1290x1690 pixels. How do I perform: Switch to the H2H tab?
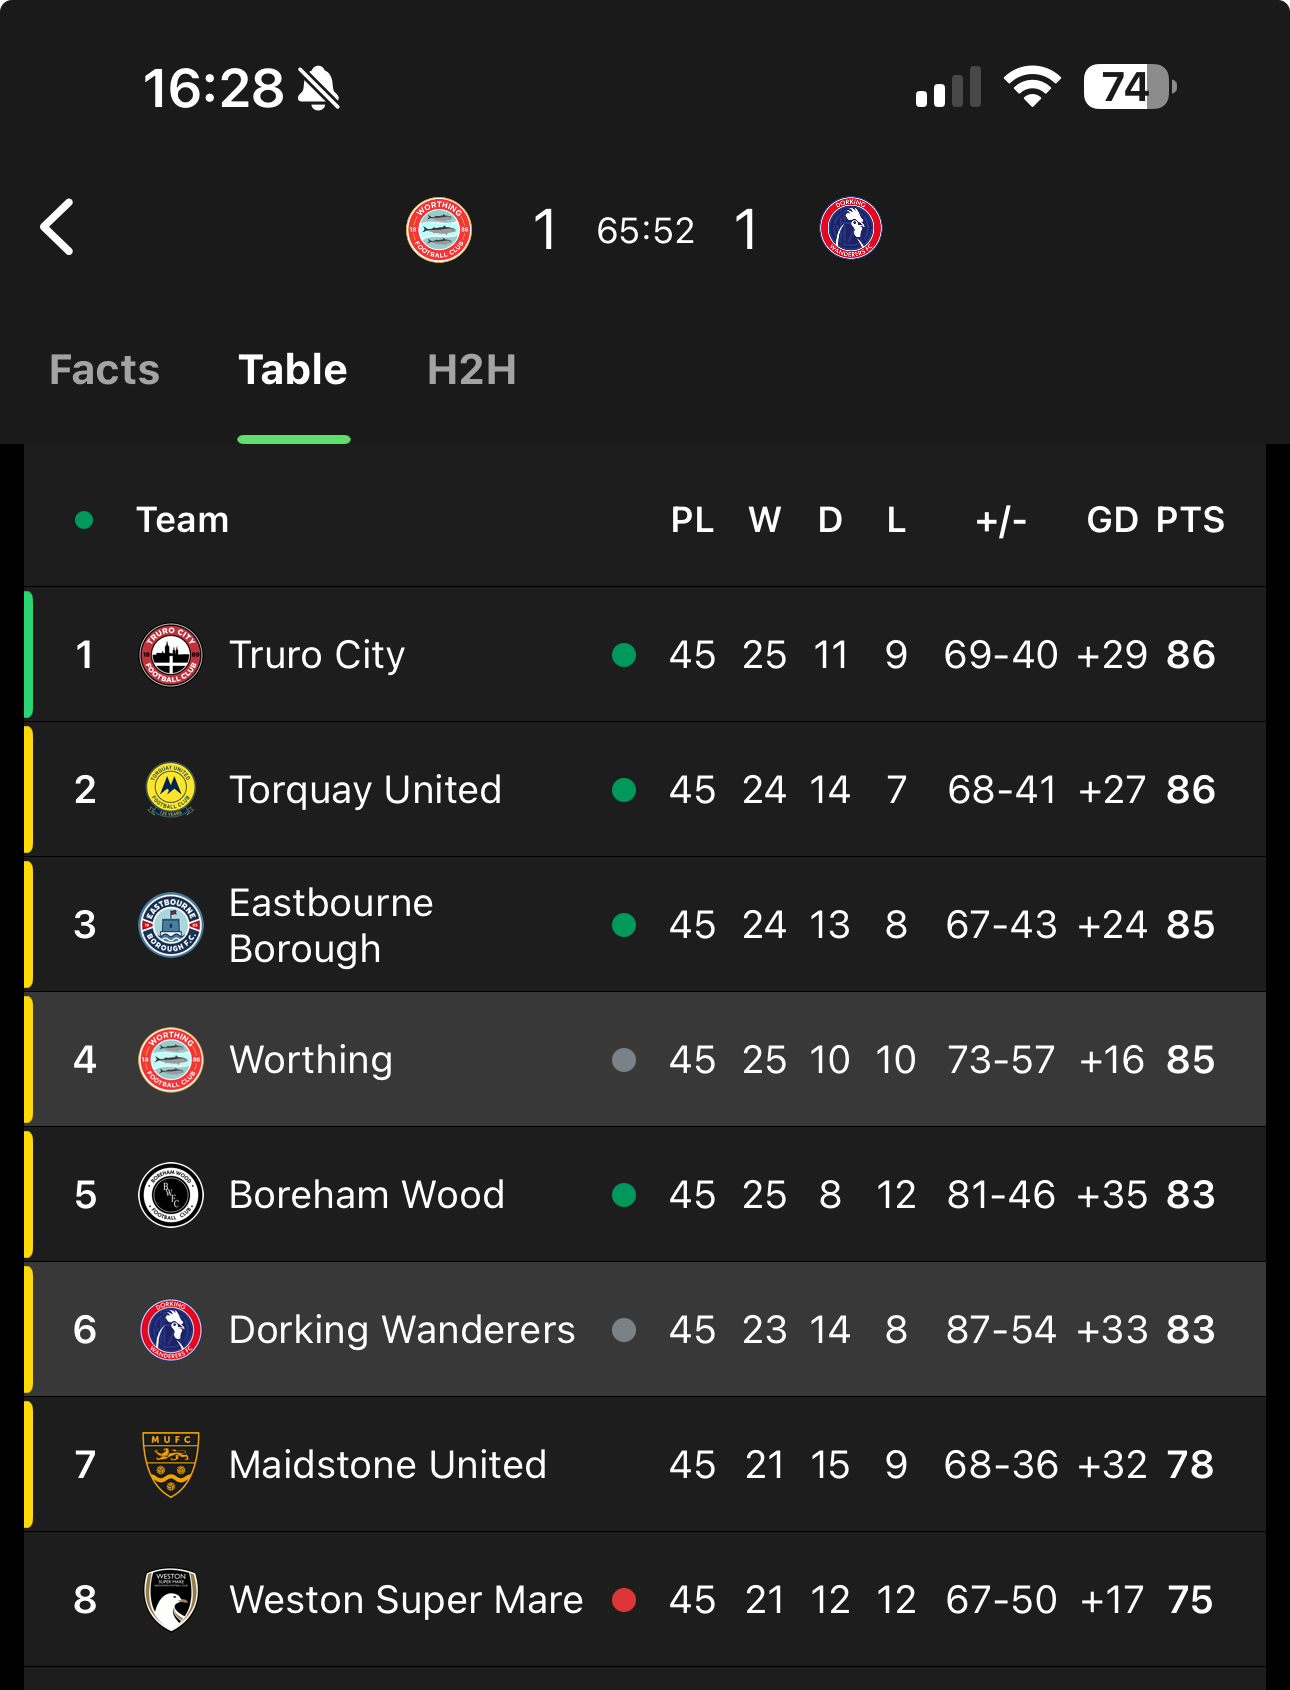(472, 370)
